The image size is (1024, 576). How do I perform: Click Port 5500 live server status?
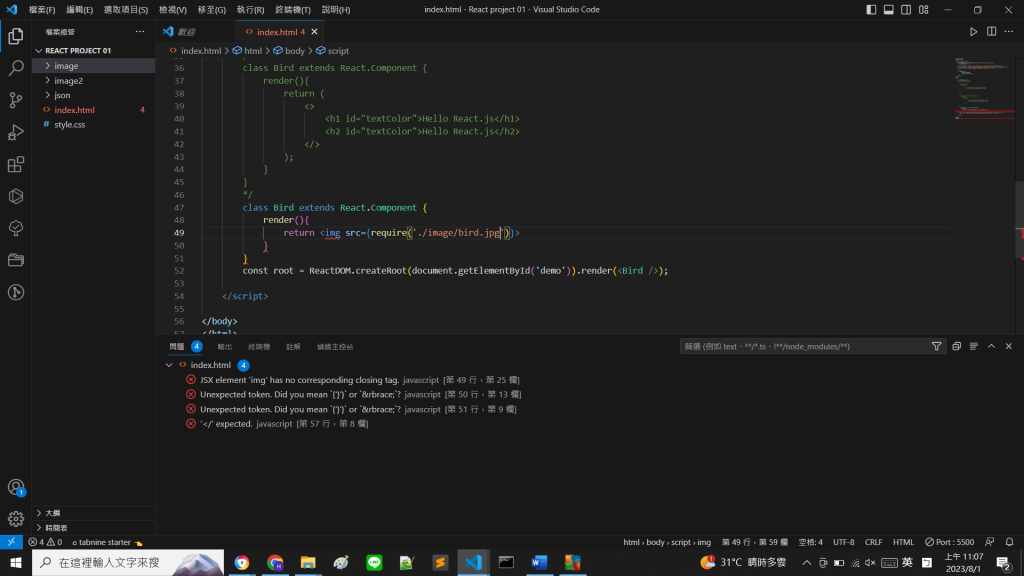950,542
